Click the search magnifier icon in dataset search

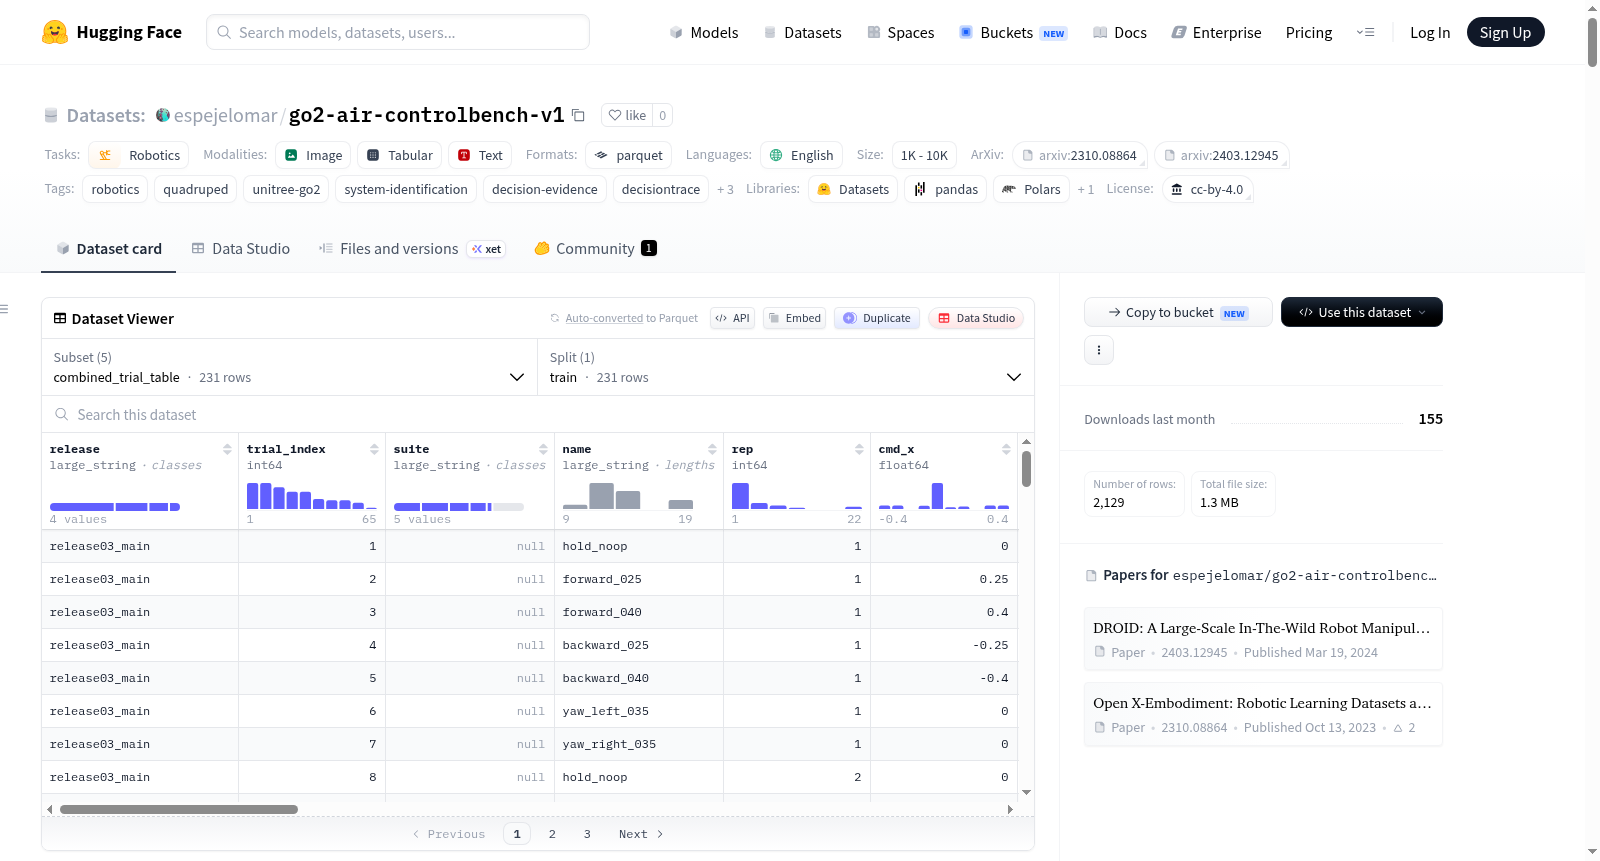[62, 414]
